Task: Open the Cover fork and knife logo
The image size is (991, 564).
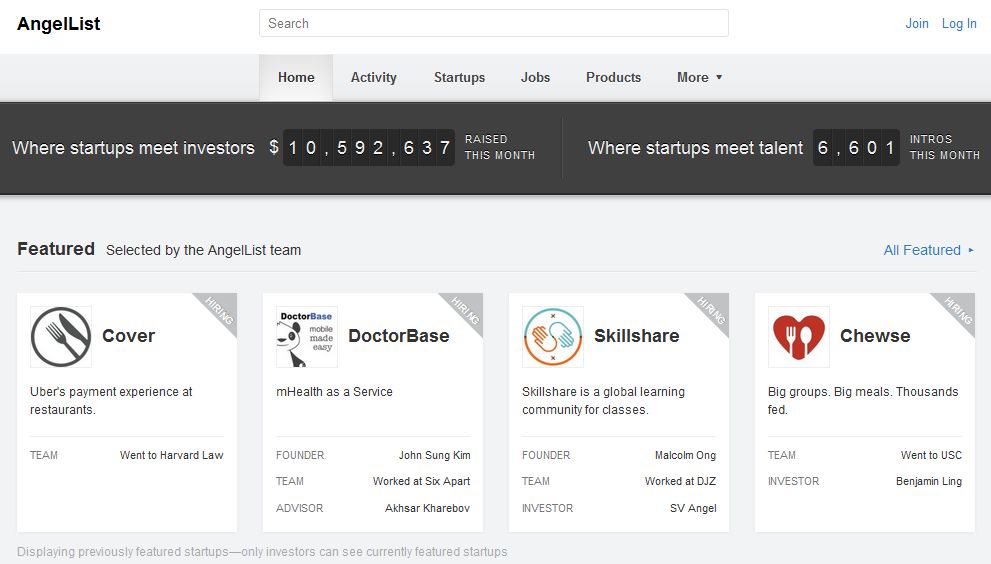Action: 61,337
